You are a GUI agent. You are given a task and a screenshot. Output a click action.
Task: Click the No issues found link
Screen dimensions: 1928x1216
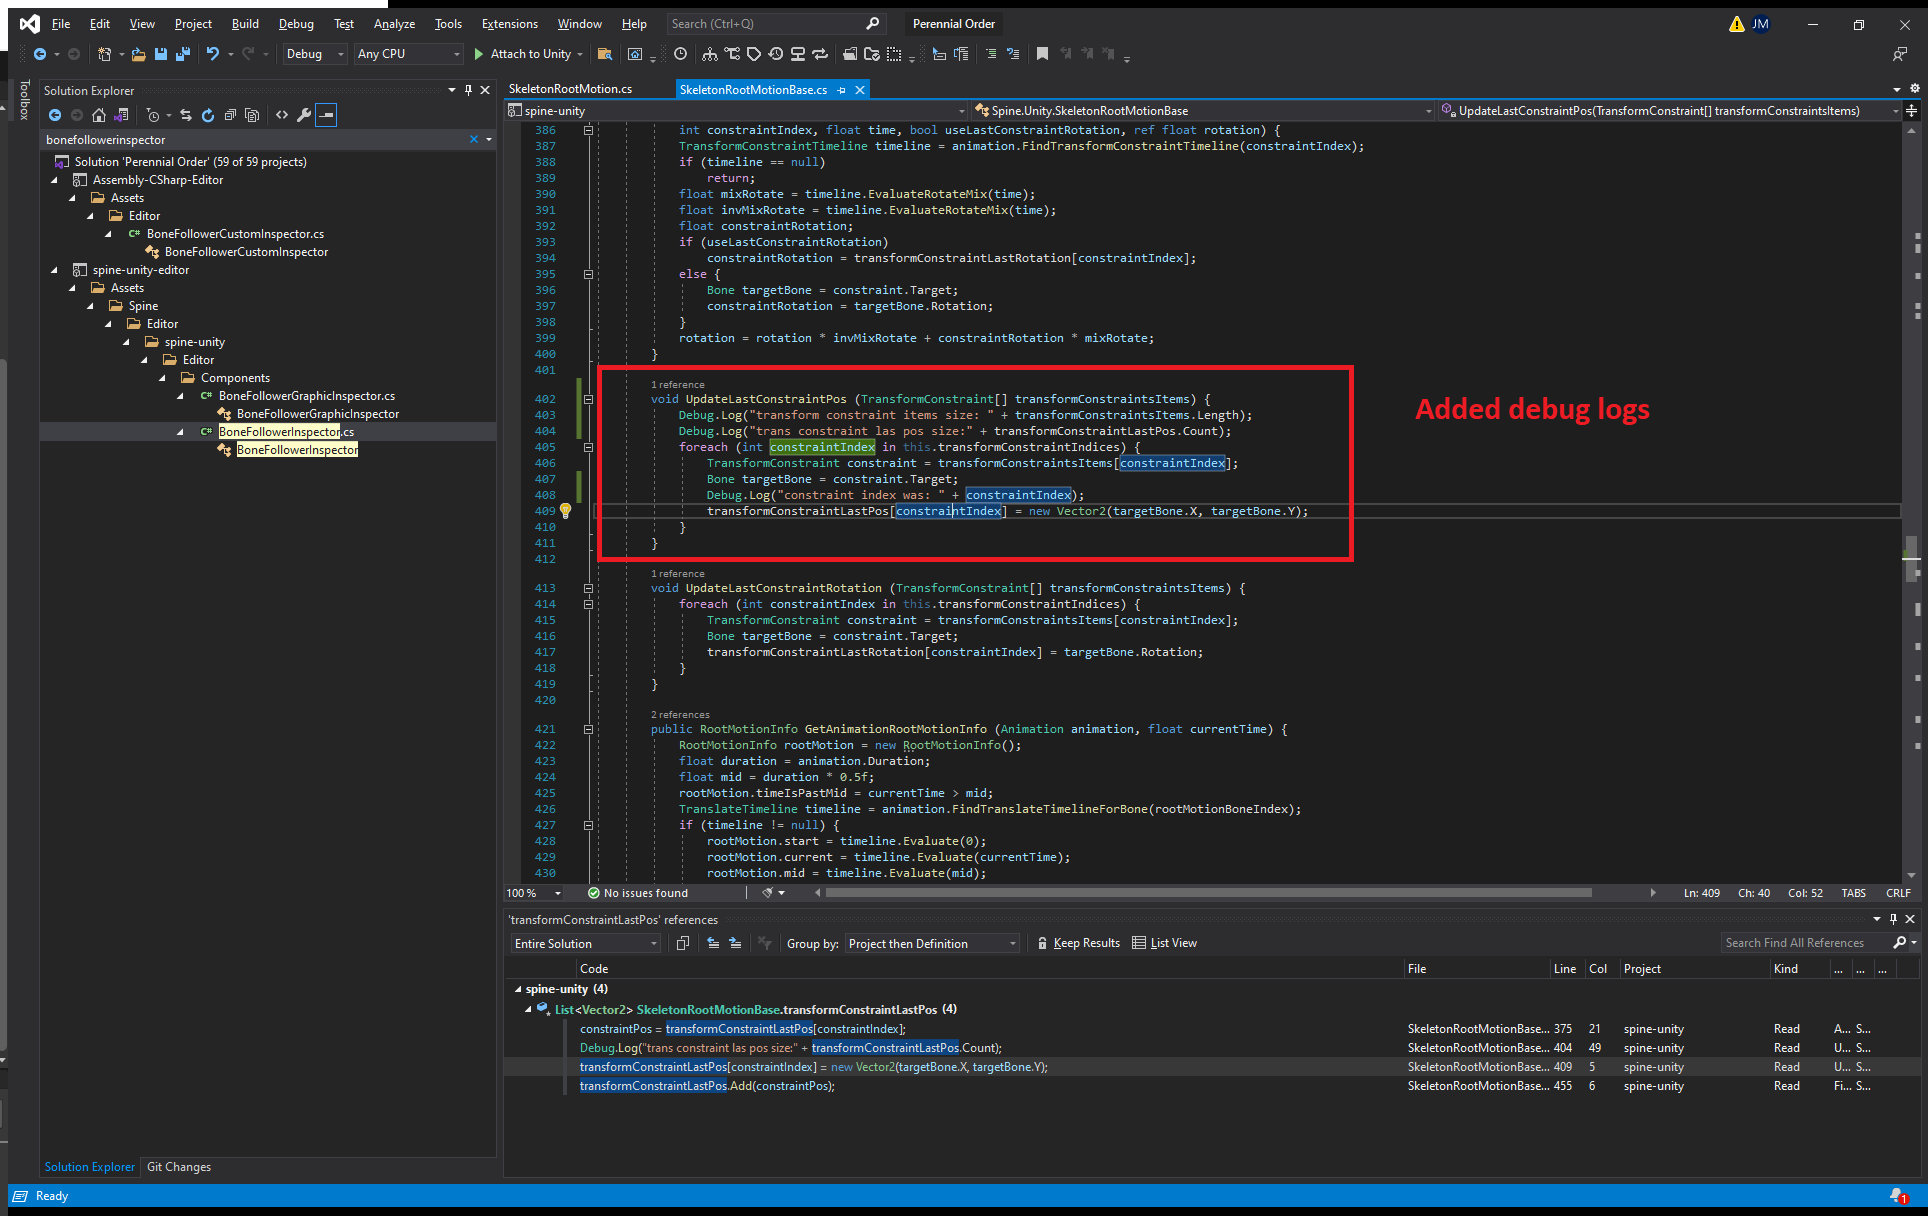click(644, 892)
